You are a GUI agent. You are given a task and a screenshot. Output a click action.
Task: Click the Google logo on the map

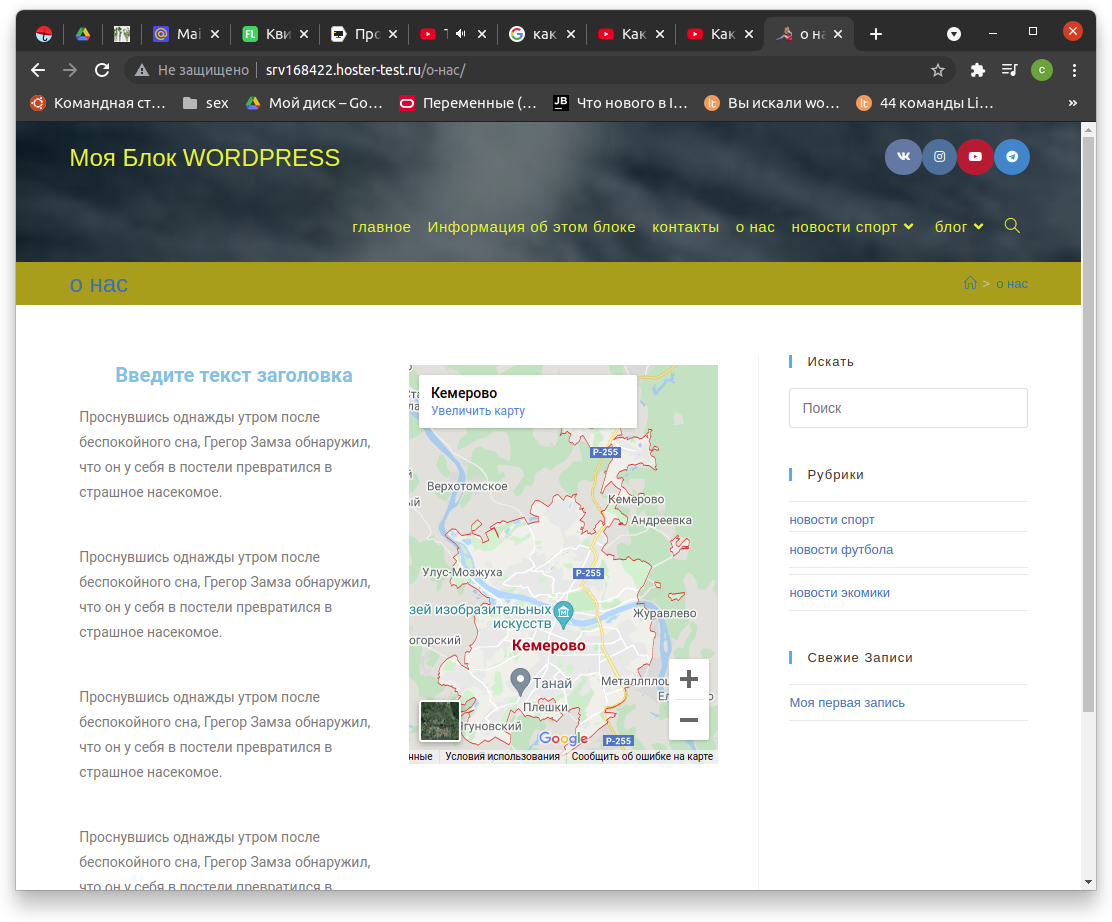(563, 738)
